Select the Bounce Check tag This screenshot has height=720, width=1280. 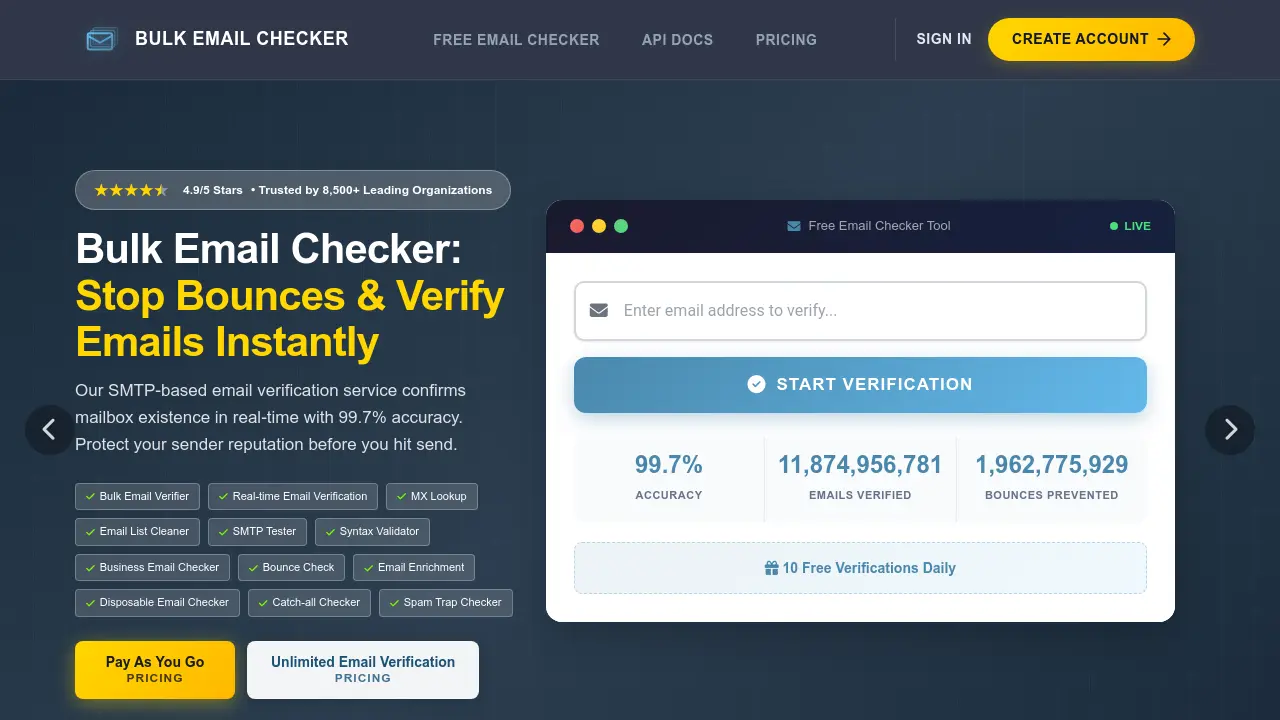(x=292, y=568)
